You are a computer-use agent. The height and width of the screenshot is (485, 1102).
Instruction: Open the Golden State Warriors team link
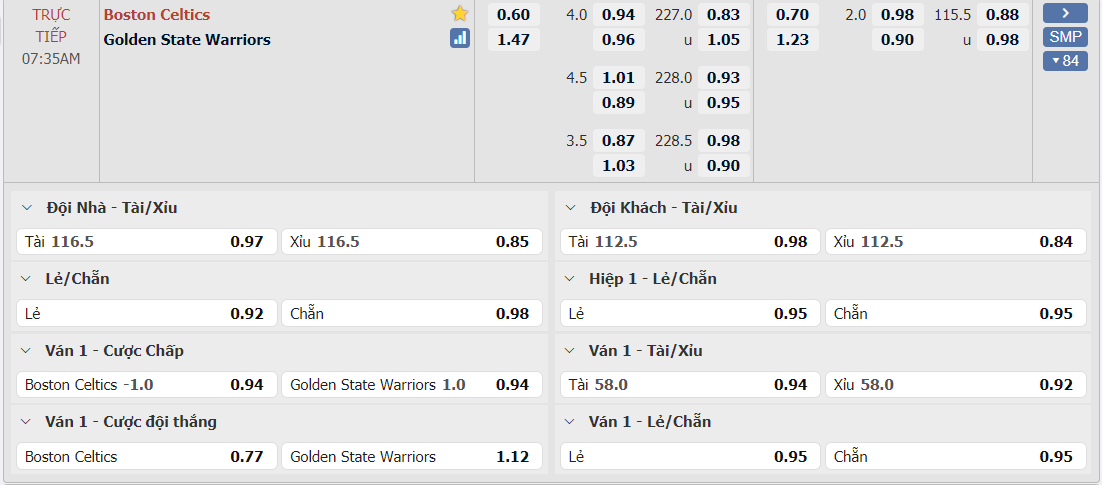[x=187, y=39]
